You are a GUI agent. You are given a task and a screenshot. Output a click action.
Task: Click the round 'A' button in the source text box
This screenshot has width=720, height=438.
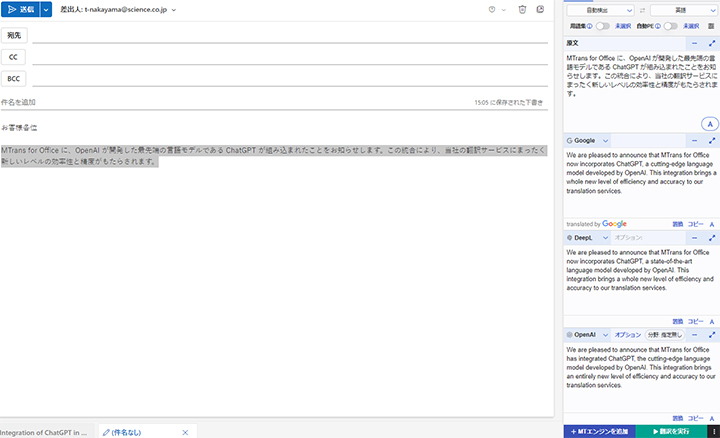710,124
